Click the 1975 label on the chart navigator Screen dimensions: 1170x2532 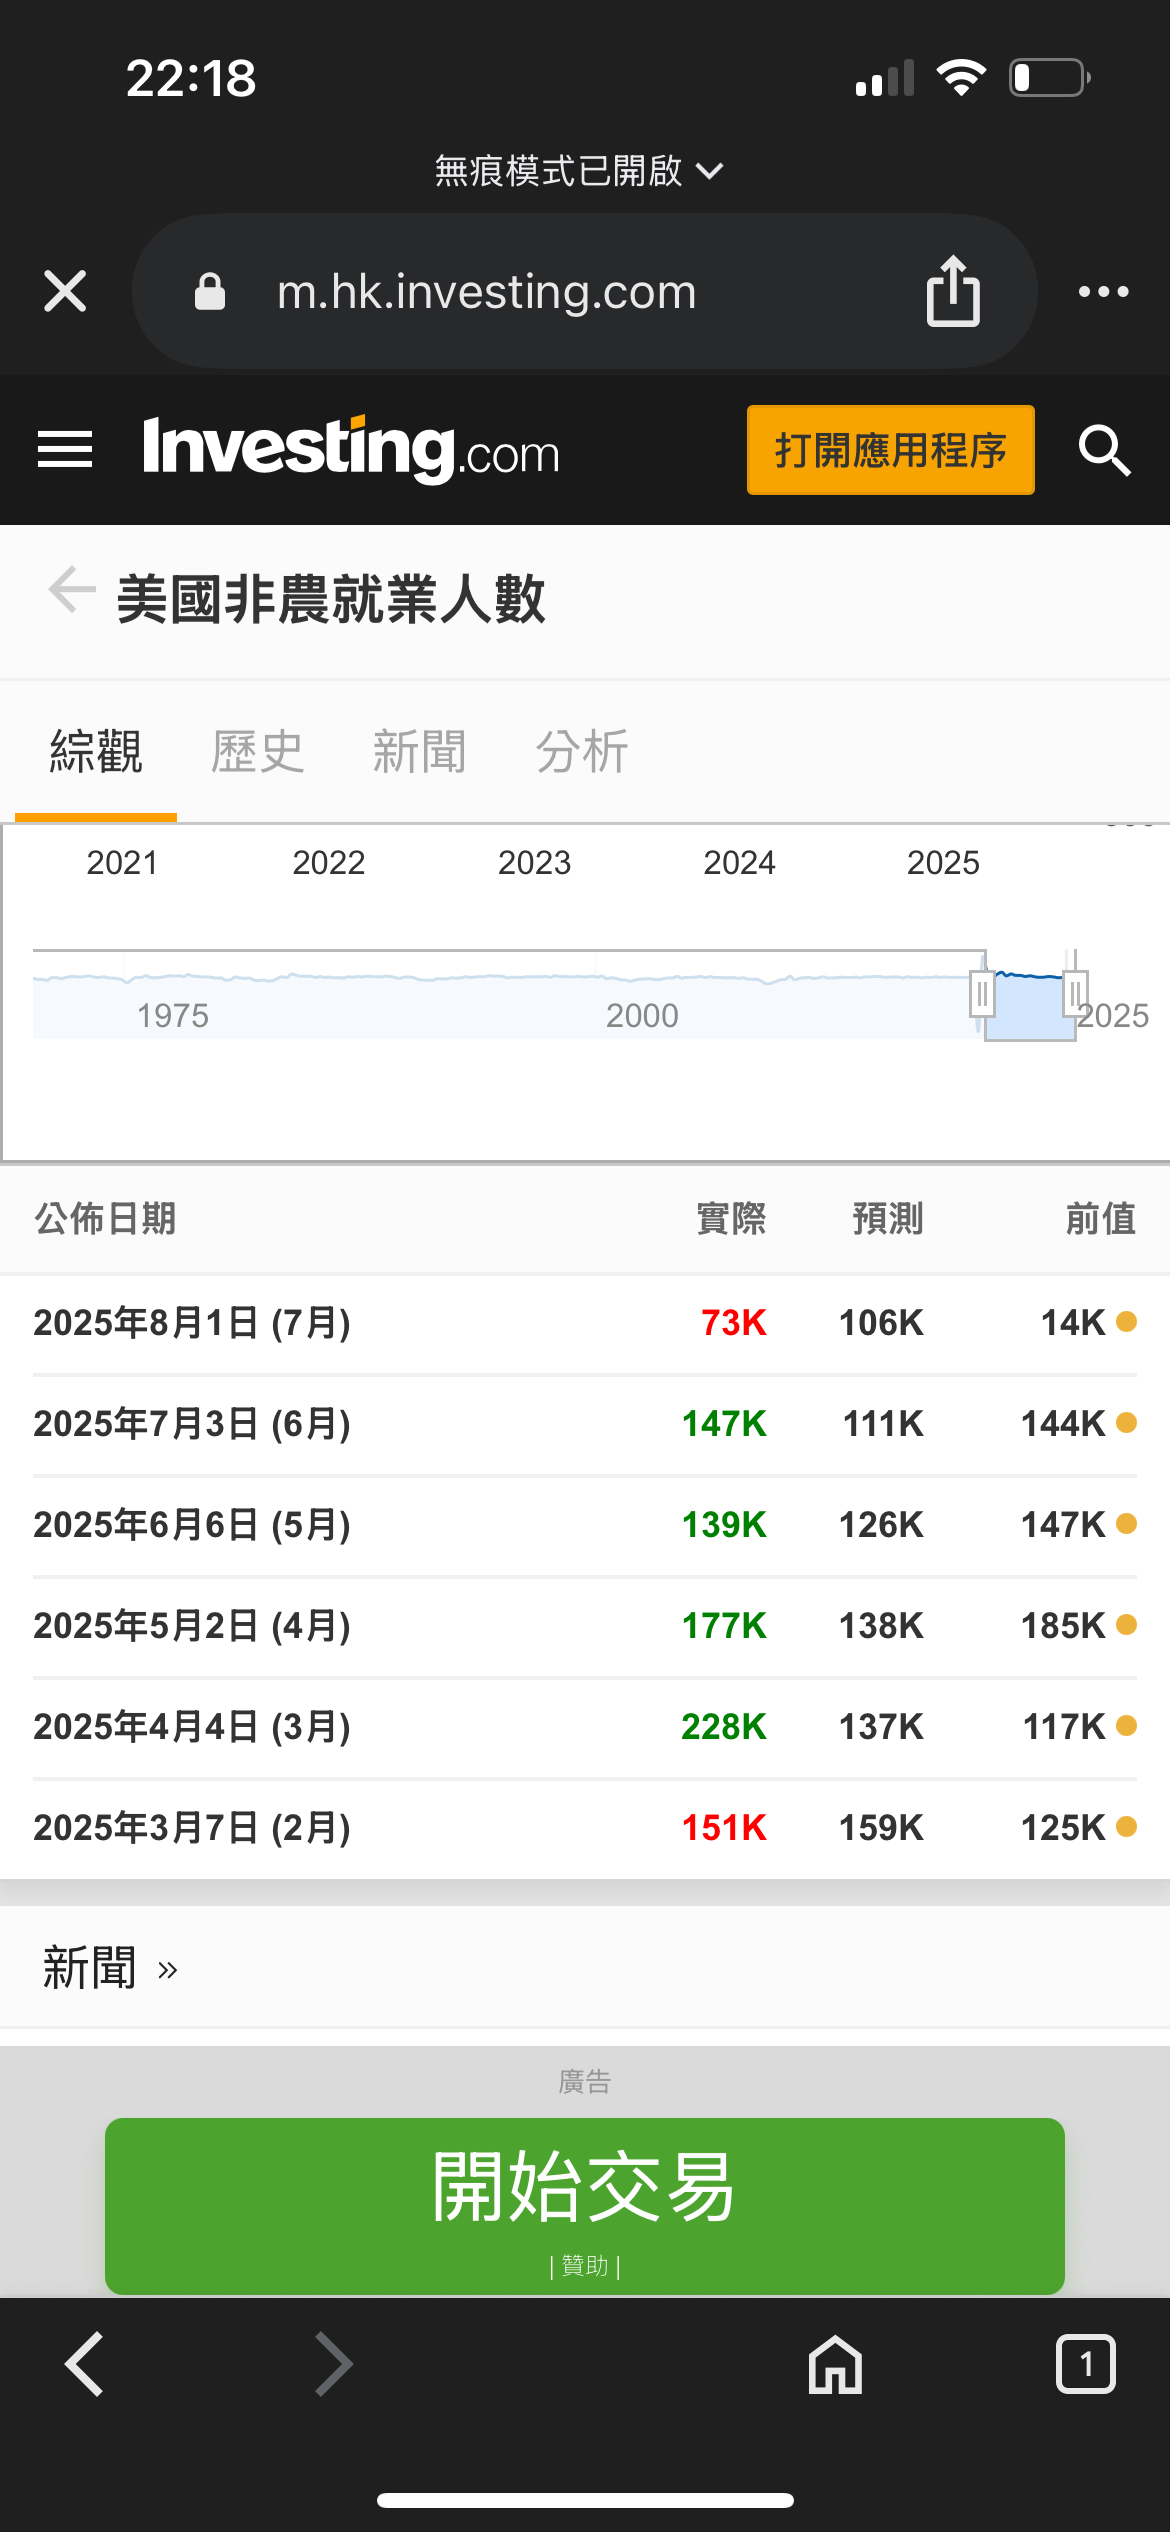[173, 1015]
